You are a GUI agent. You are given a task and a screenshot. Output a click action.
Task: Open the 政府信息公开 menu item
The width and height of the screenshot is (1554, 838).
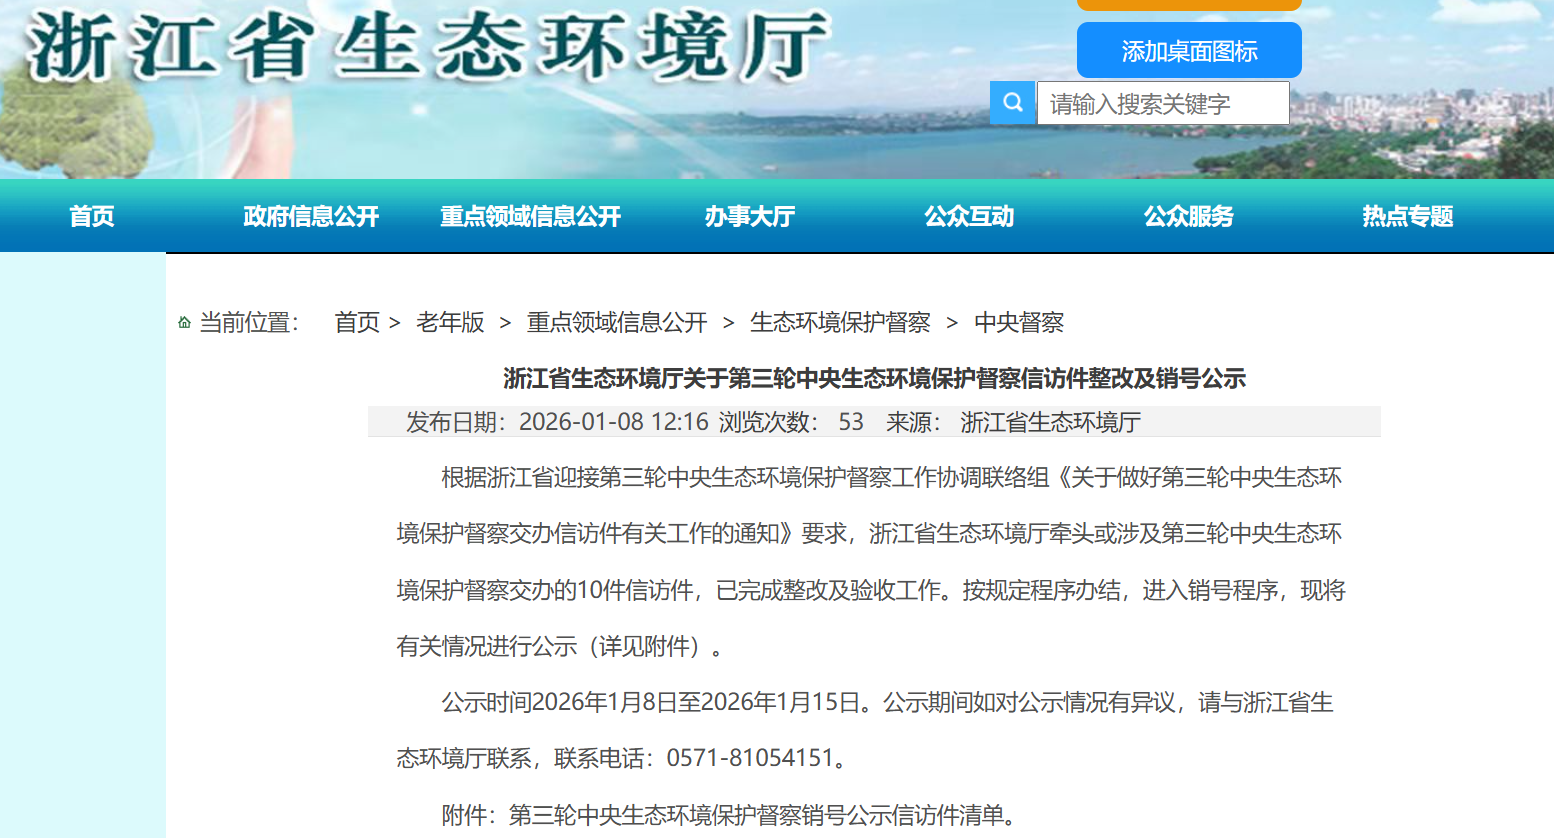click(x=311, y=216)
